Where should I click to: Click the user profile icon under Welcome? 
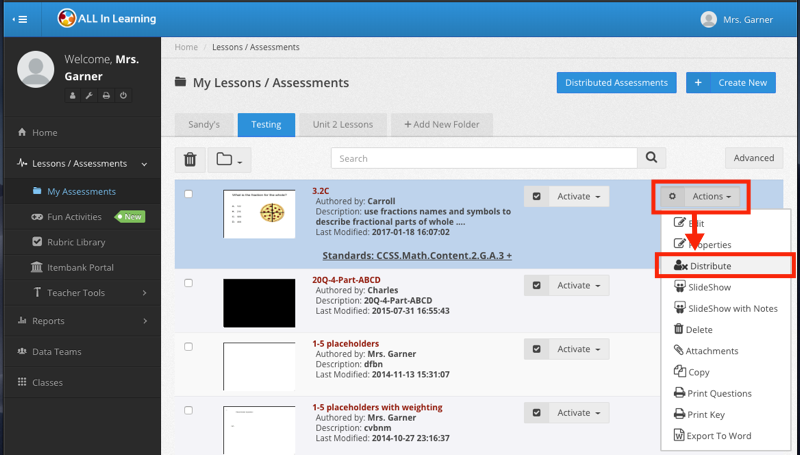72,95
